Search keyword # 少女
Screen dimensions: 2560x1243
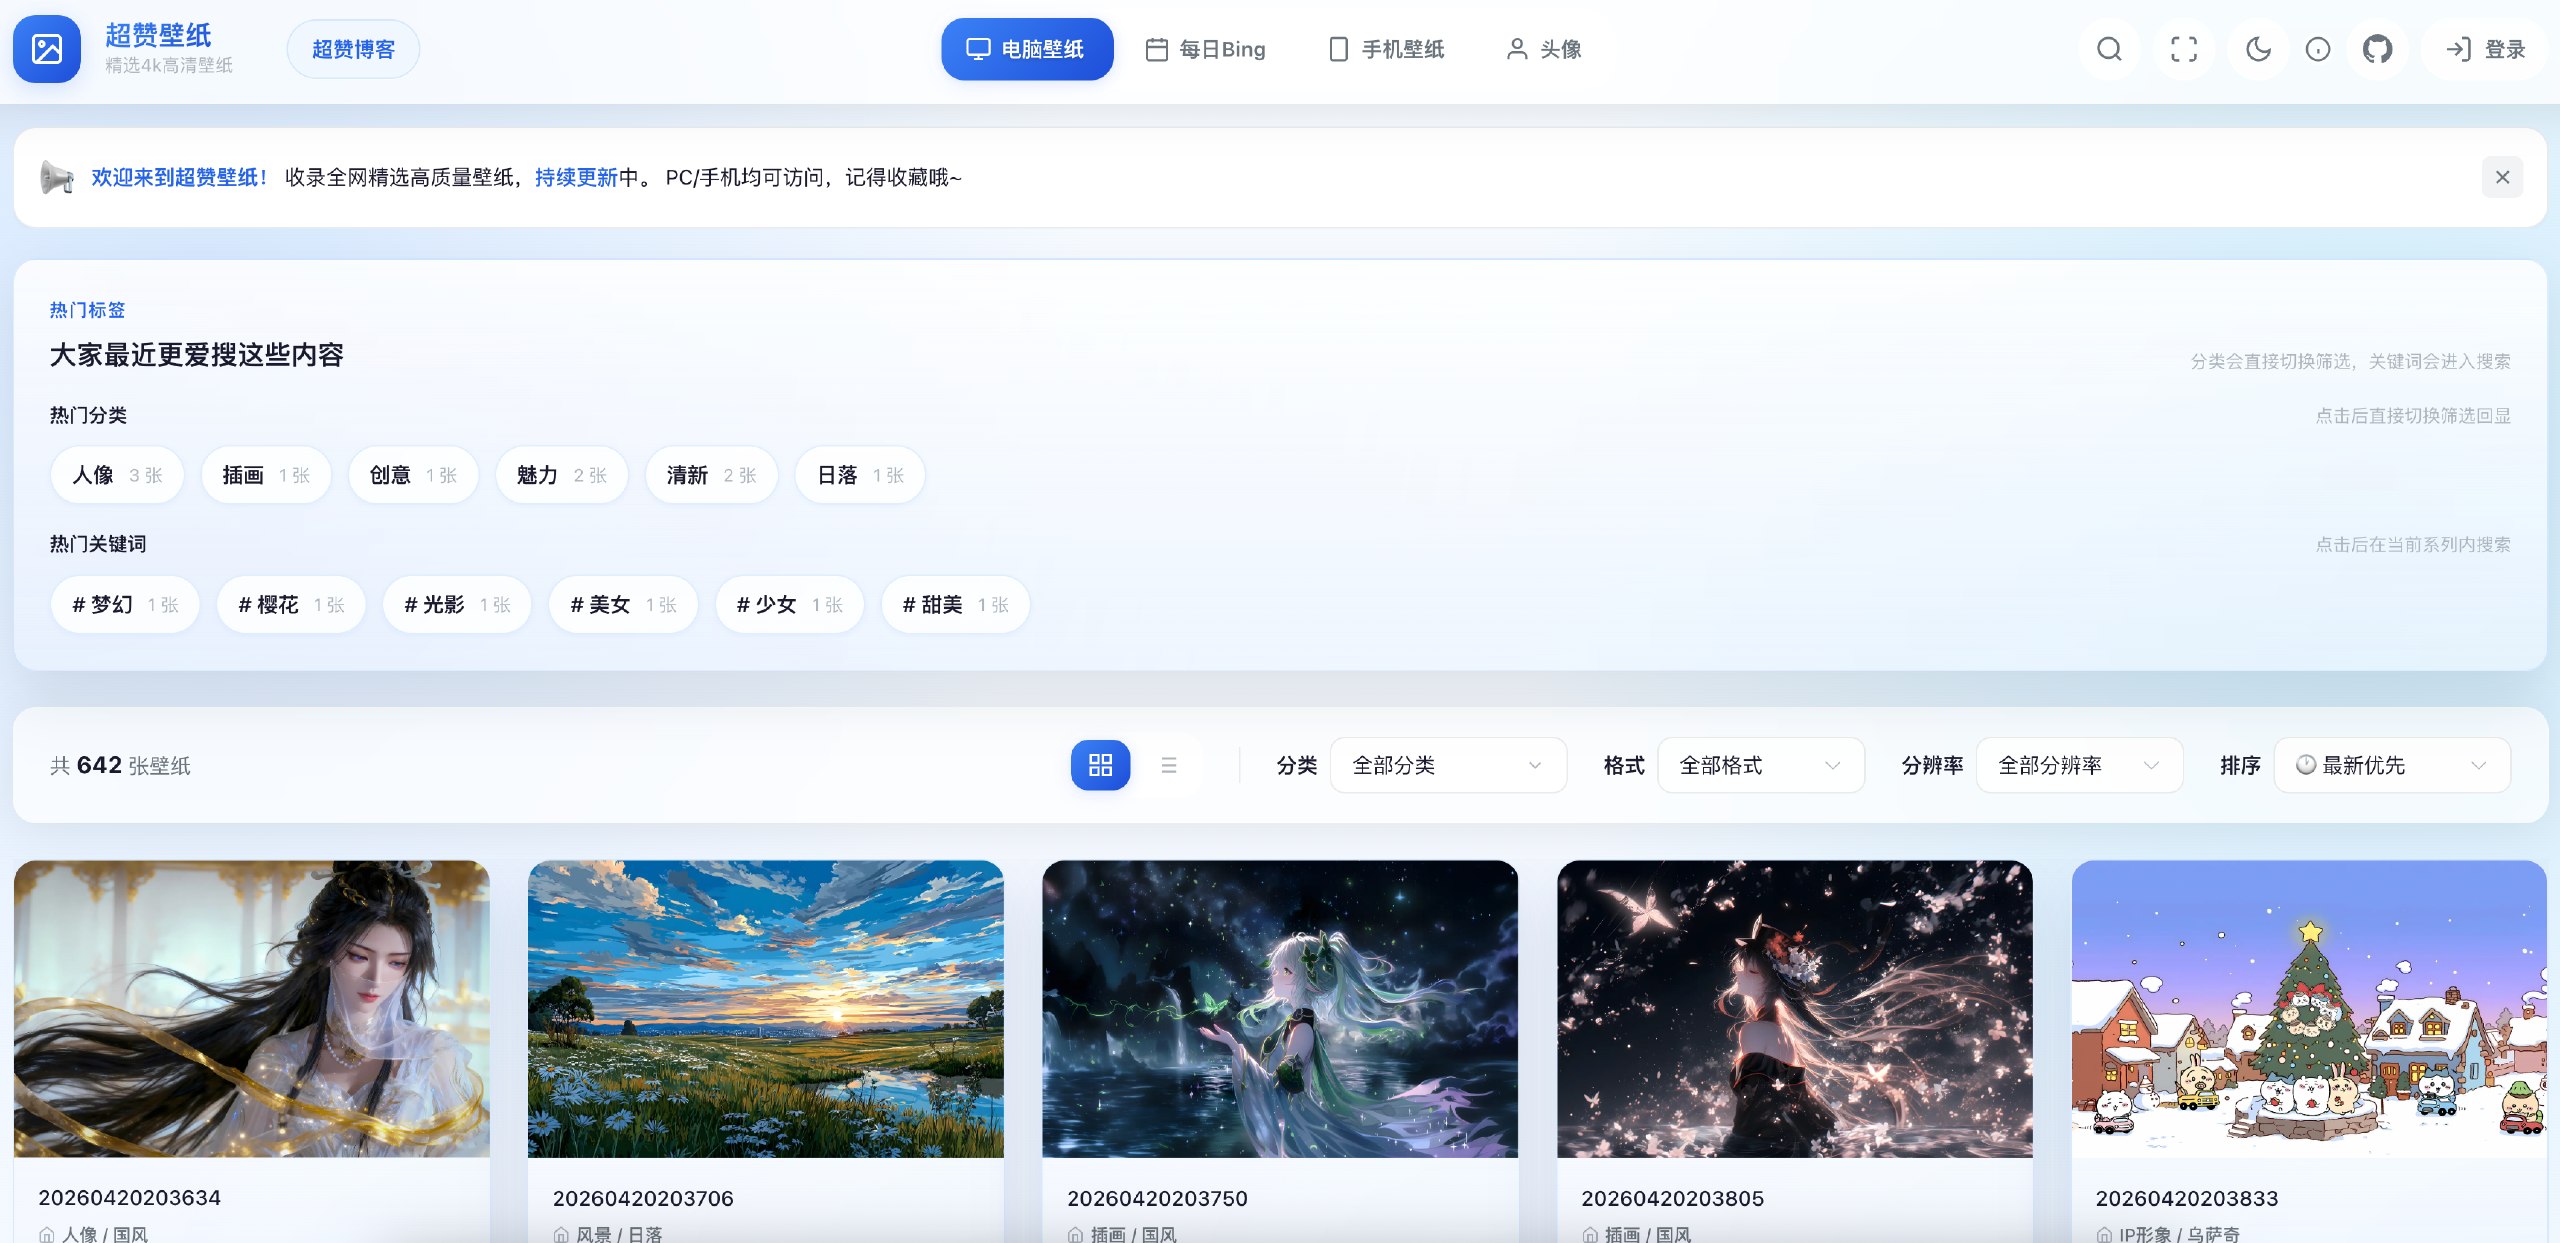790,605
